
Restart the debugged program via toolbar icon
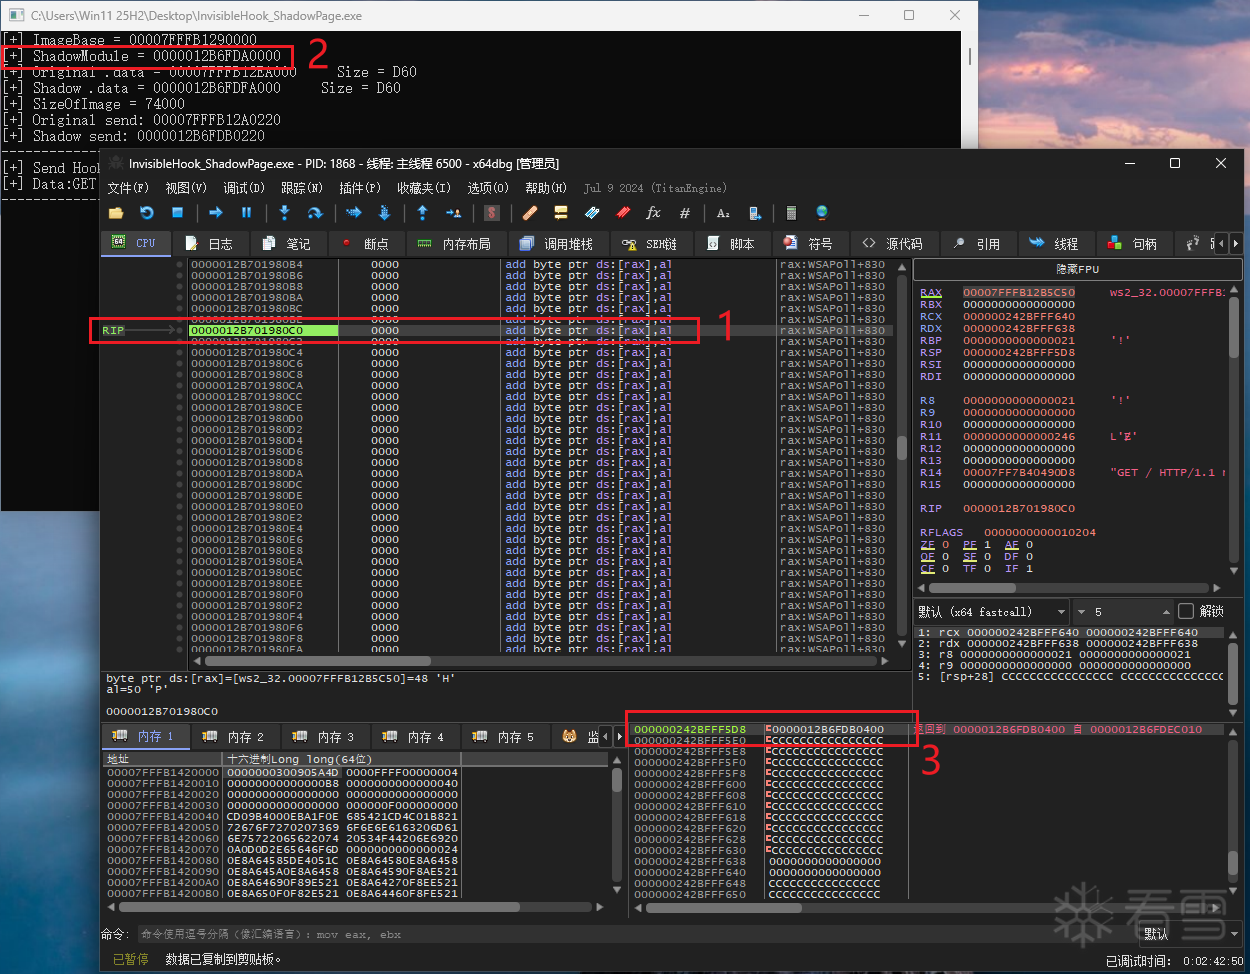coord(147,213)
